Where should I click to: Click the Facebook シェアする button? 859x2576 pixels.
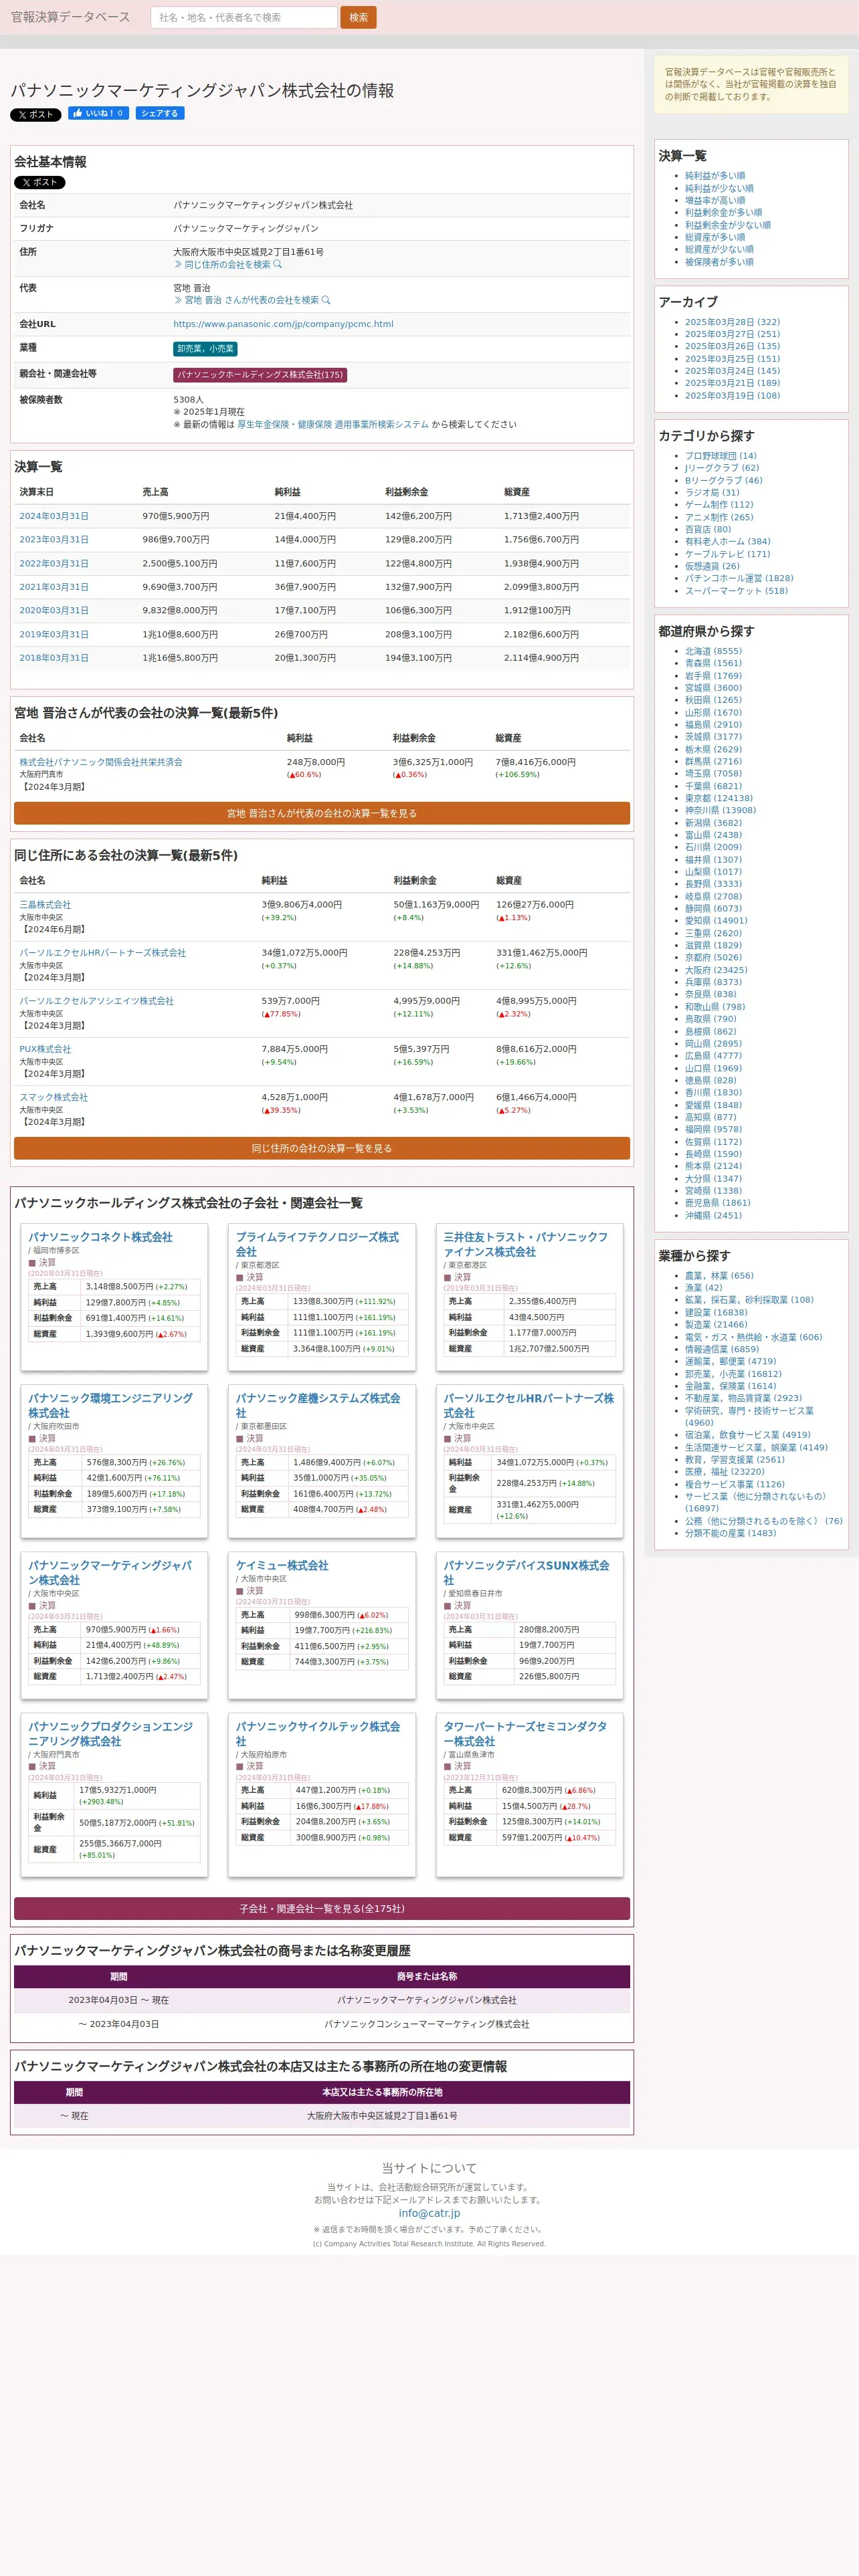click(160, 114)
